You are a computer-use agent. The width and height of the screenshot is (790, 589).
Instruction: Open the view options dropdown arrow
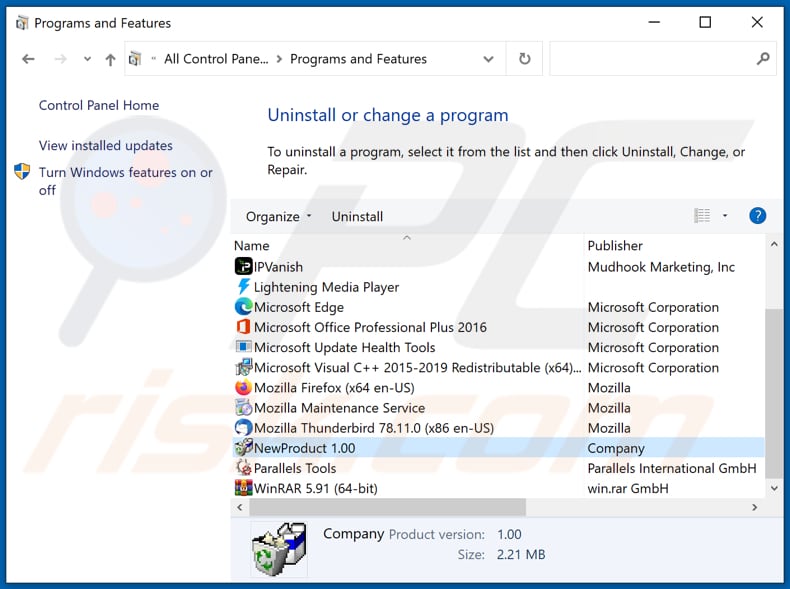point(725,216)
